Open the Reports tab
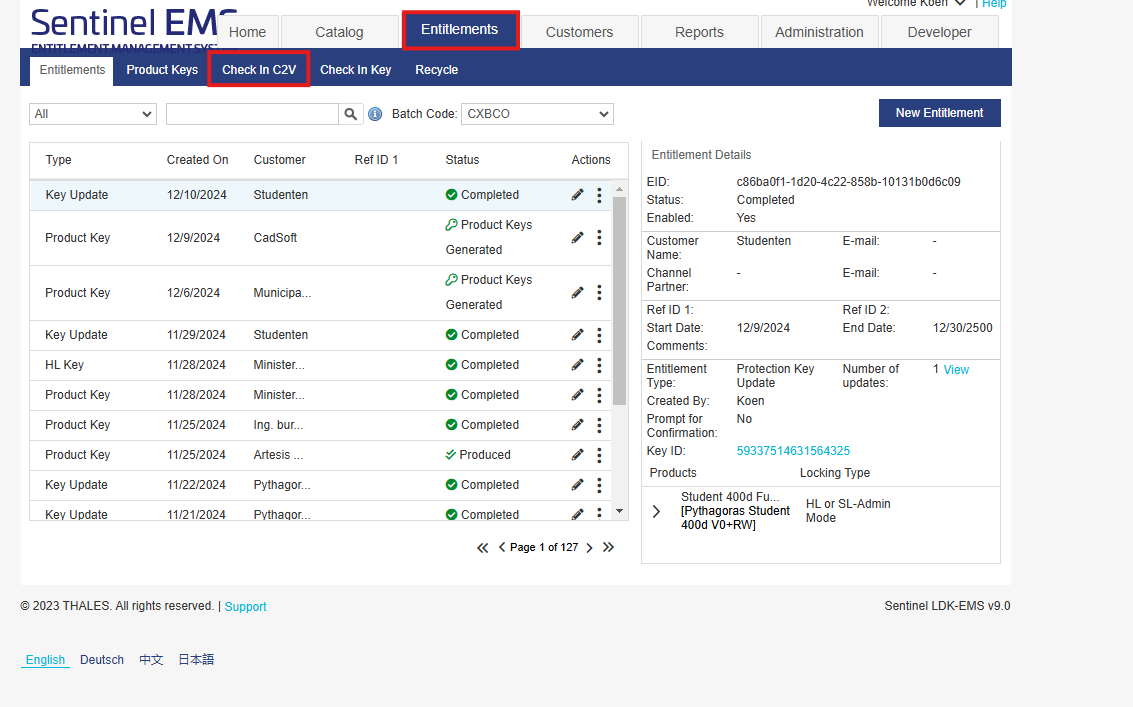The width and height of the screenshot is (1133, 707). [699, 32]
